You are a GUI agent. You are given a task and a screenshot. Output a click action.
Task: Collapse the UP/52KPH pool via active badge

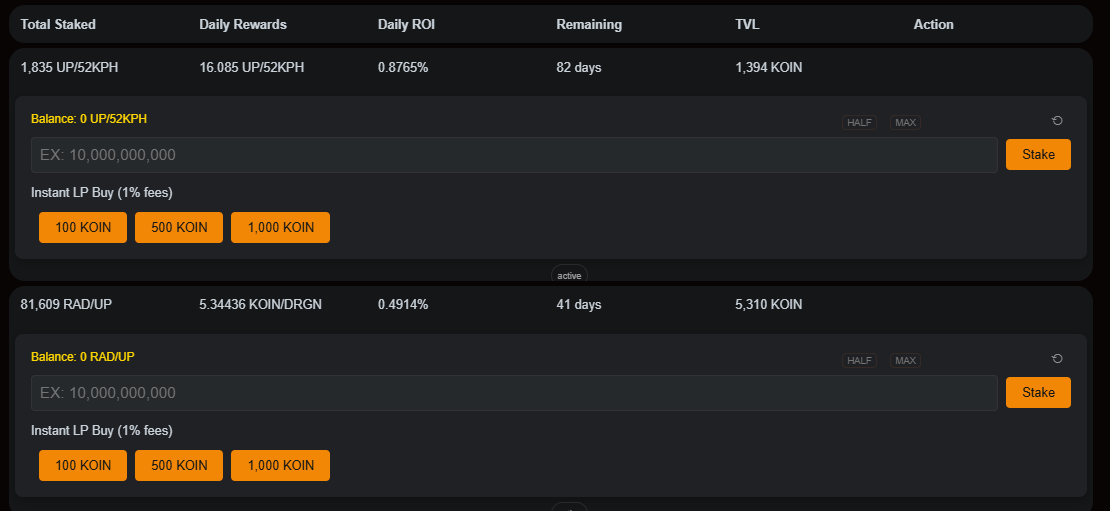(569, 275)
